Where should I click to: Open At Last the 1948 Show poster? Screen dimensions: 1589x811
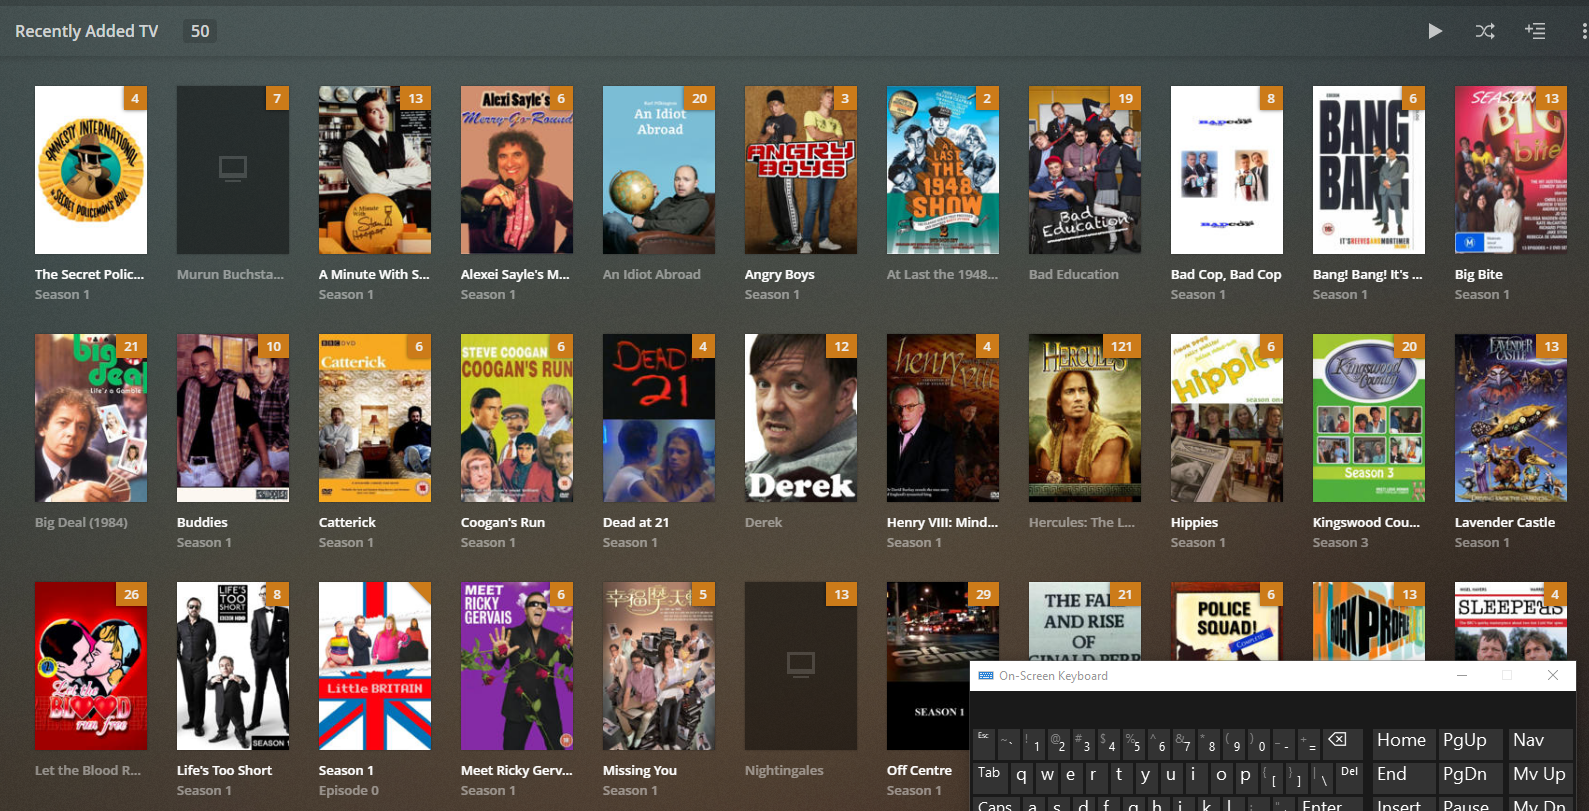coord(943,170)
